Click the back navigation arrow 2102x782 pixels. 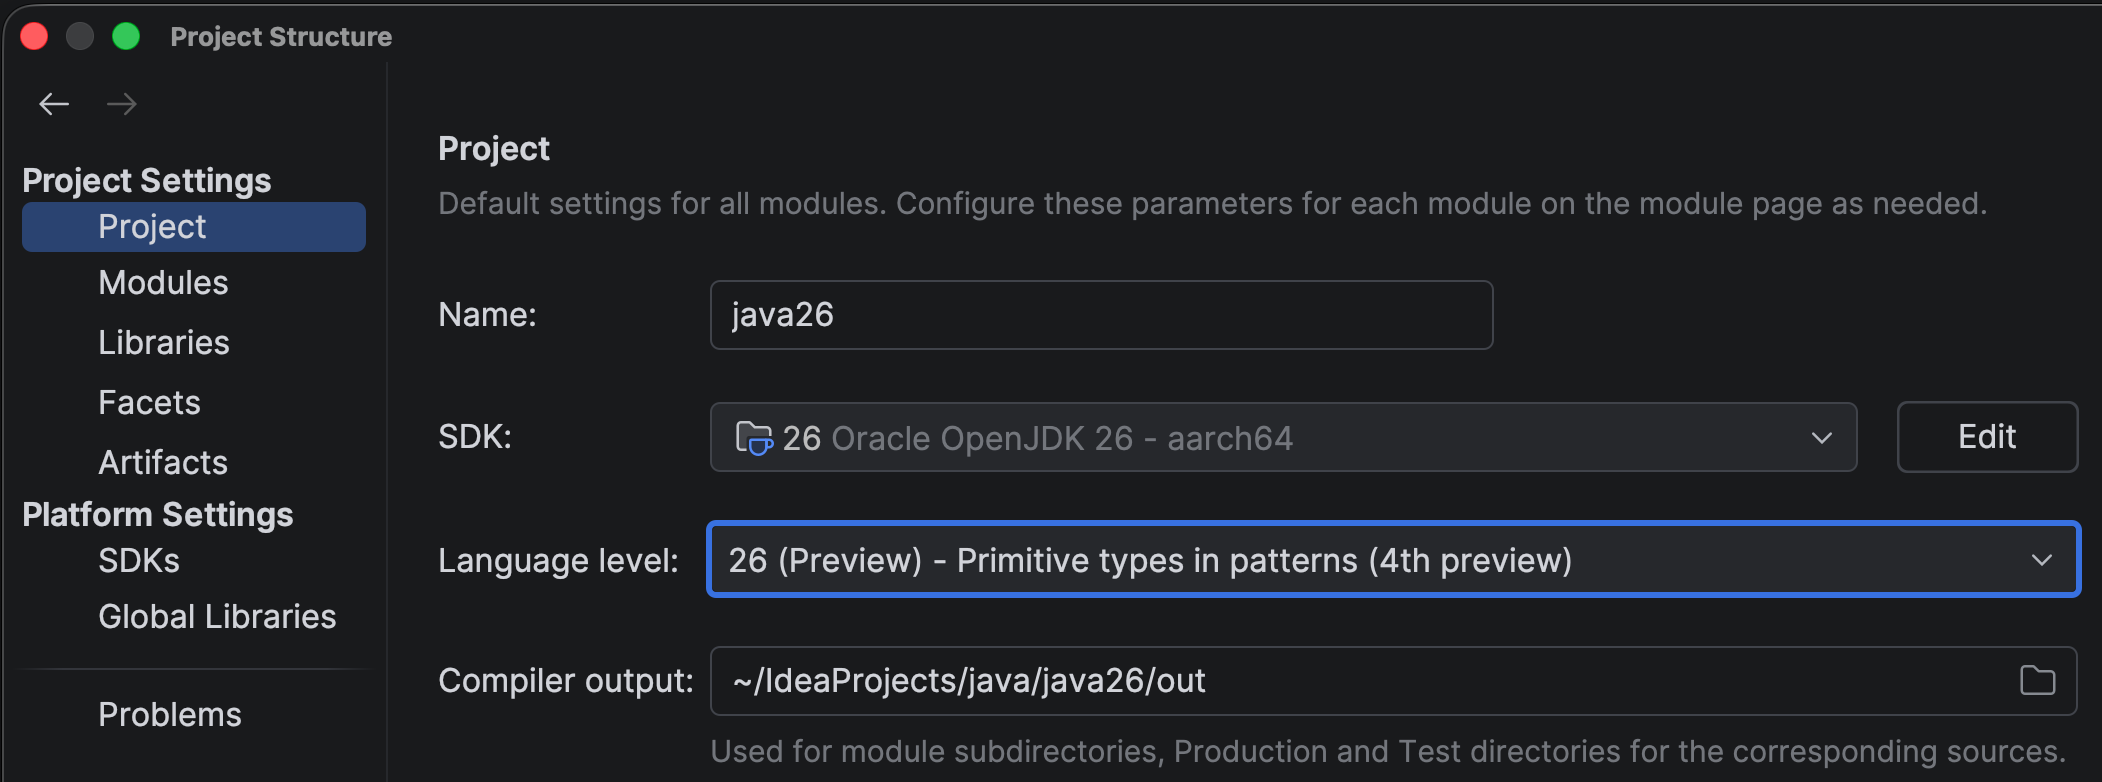(x=54, y=104)
